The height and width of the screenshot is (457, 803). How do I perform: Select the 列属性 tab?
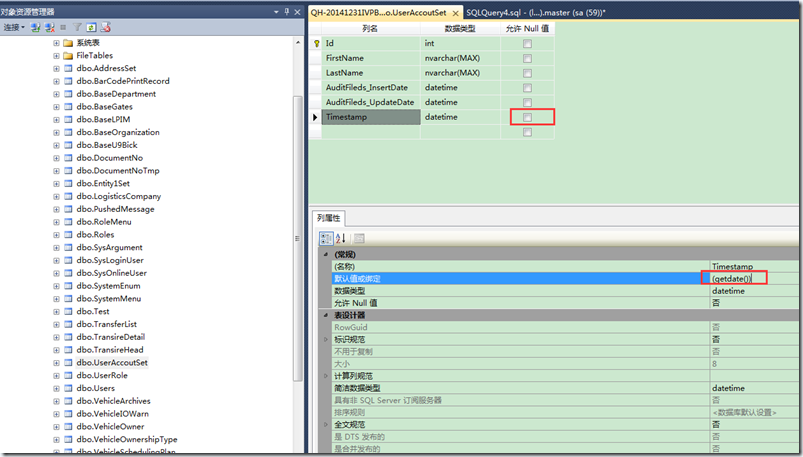point(328,218)
